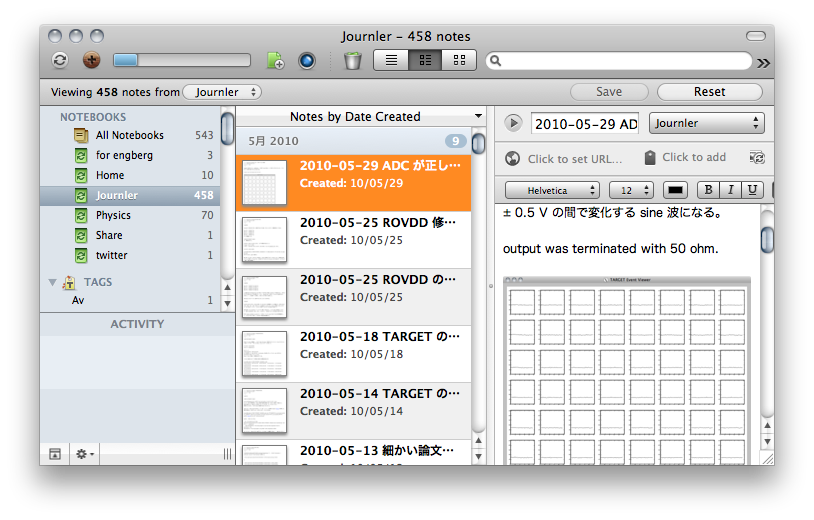Viewport: 814px width, 520px height.
Task: Click the sync refresh toolbar icon
Action: pyautogui.click(x=60, y=60)
